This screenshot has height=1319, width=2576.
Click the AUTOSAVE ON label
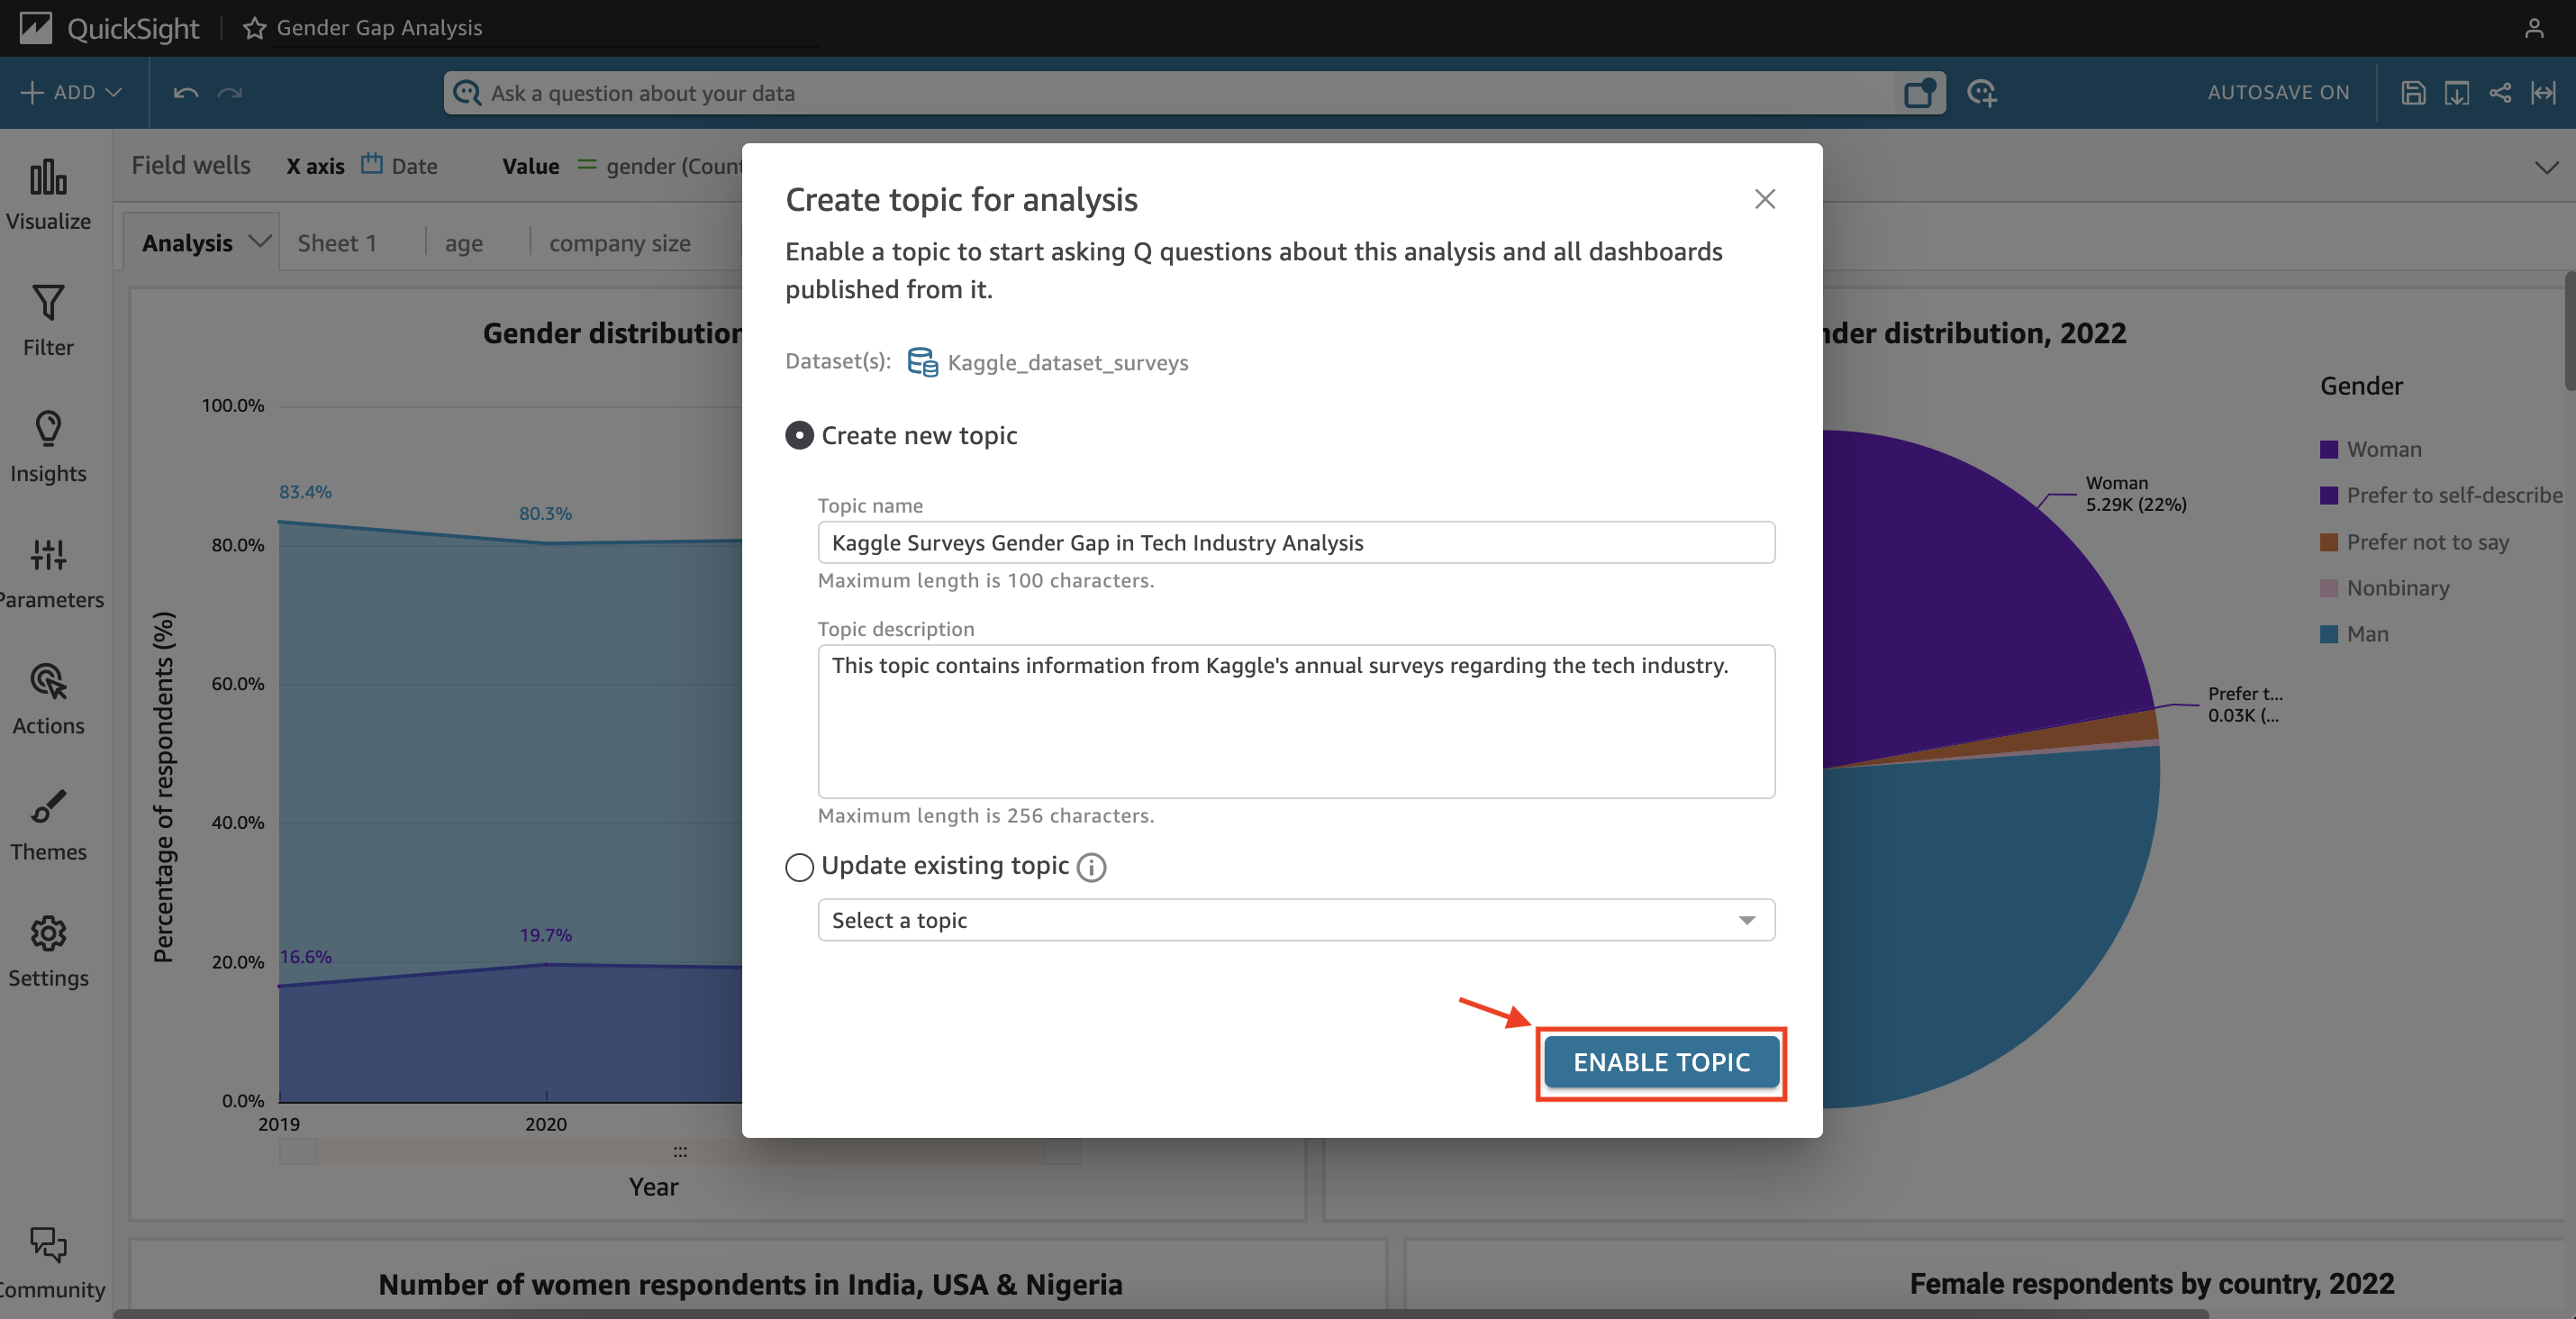[2278, 93]
